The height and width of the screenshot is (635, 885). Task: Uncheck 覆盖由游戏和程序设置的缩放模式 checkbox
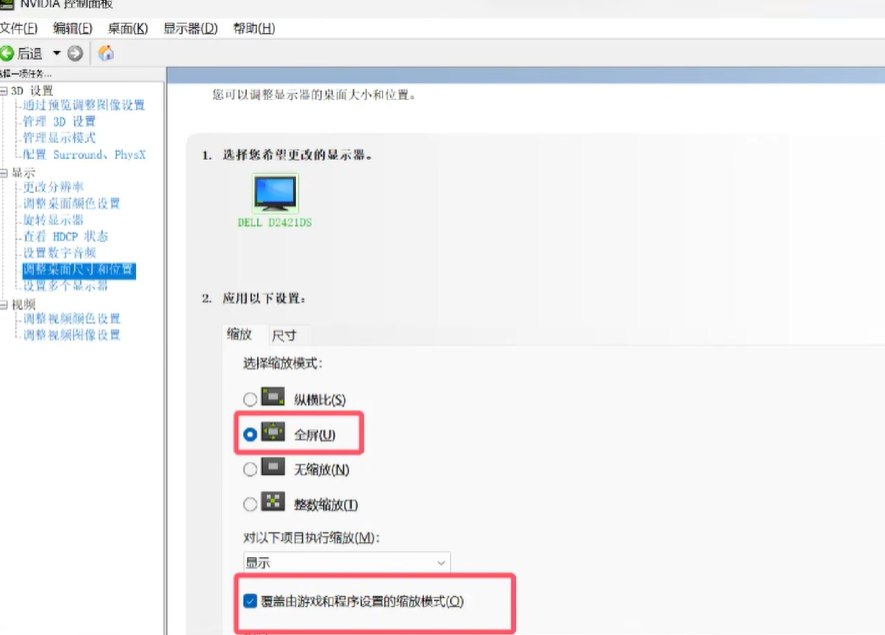click(x=250, y=601)
